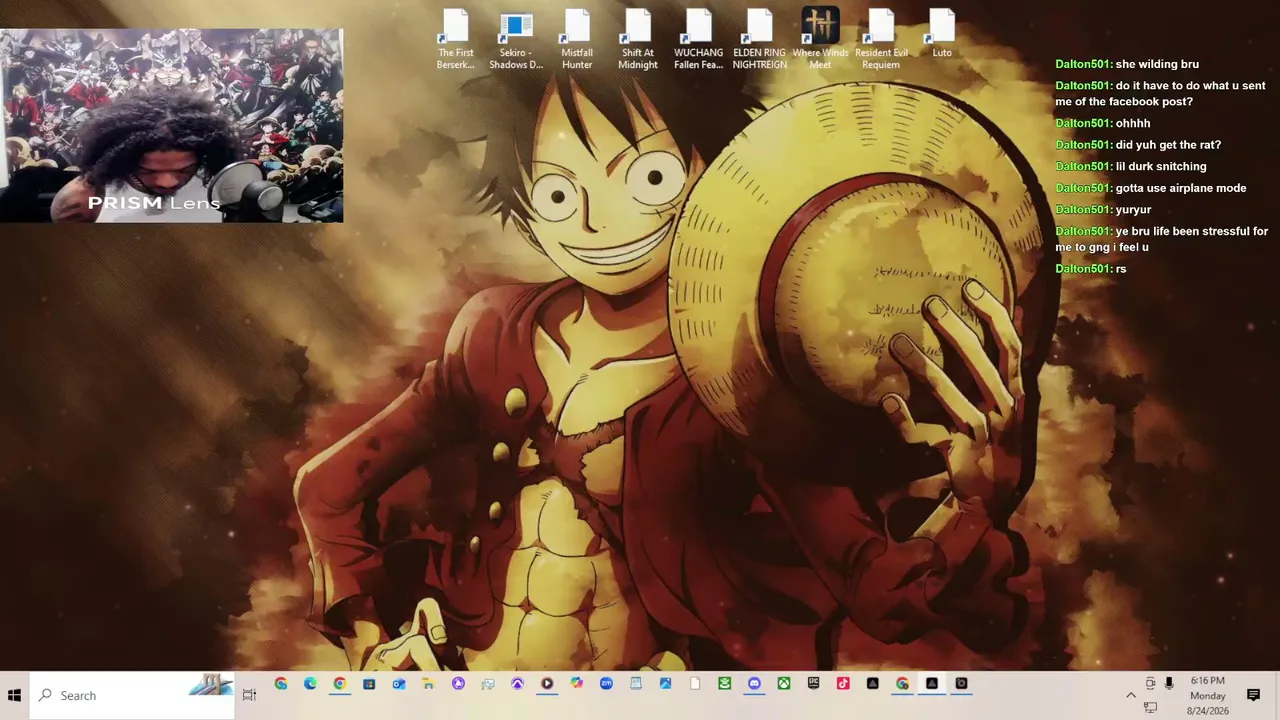Viewport: 1280px width, 720px height.
Task: Click the taskbar Search box
Action: (x=133, y=696)
